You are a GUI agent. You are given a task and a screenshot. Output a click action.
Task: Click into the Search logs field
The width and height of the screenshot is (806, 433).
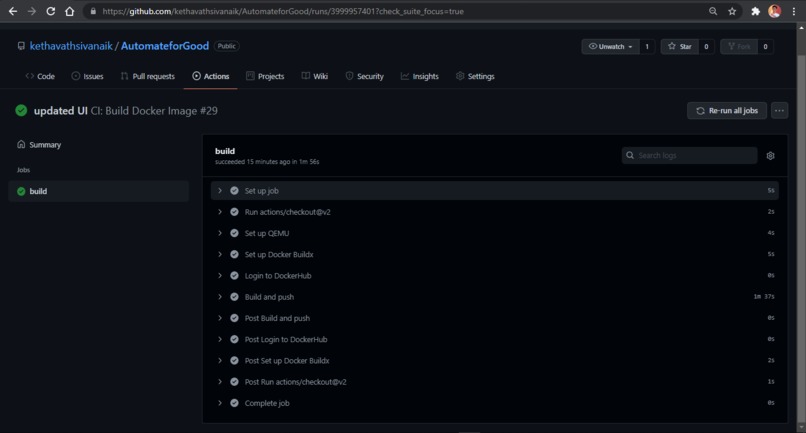pyautogui.click(x=690, y=155)
